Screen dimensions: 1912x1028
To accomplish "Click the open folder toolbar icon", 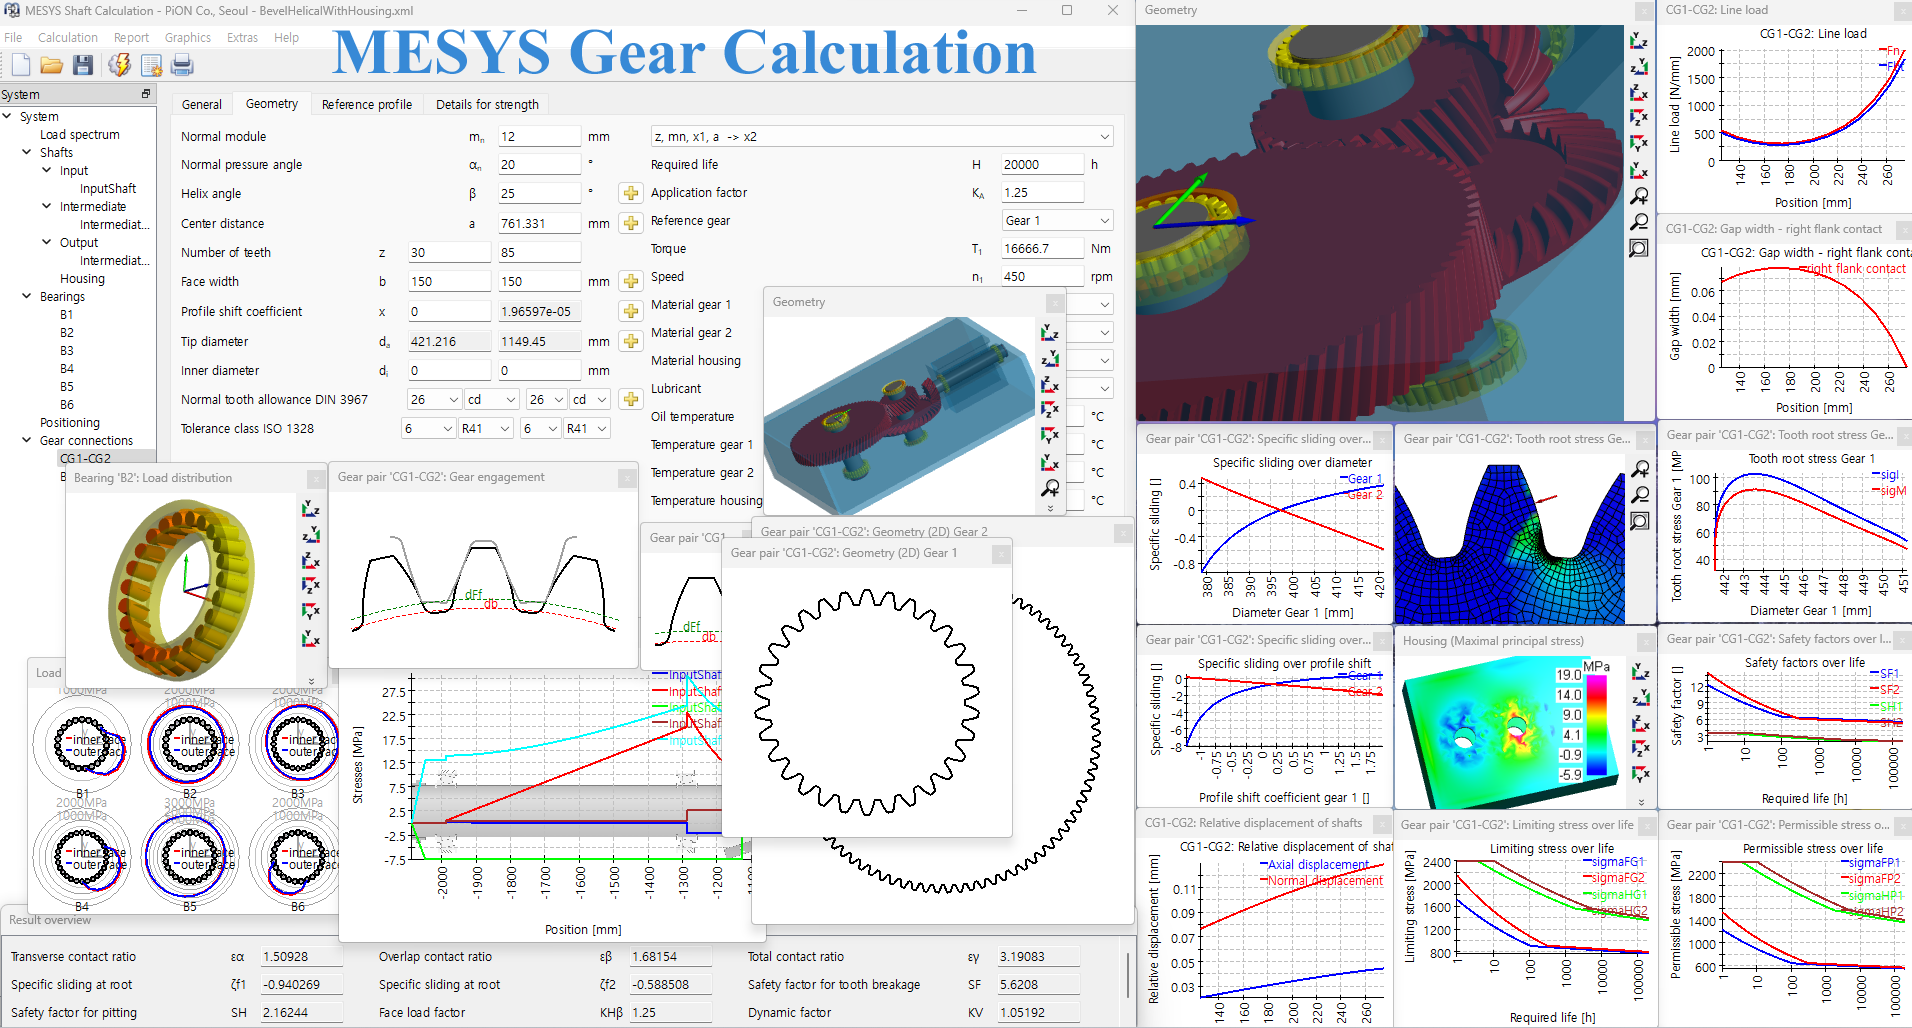I will point(52,66).
